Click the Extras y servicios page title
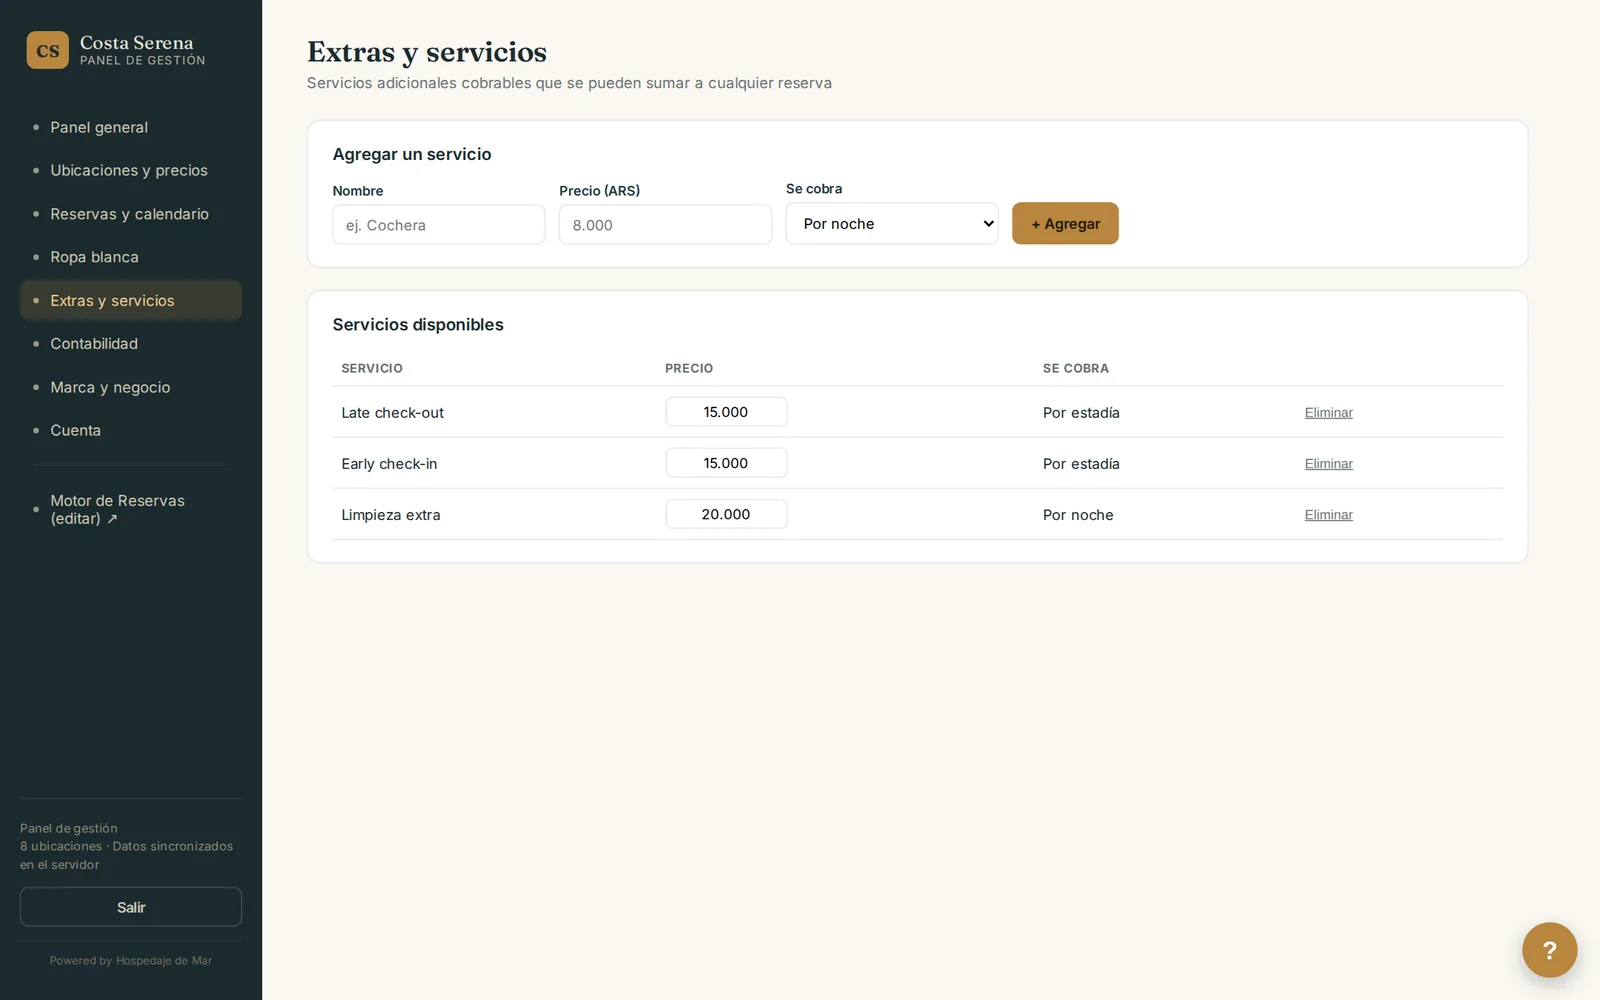The width and height of the screenshot is (1600, 1000). (427, 52)
